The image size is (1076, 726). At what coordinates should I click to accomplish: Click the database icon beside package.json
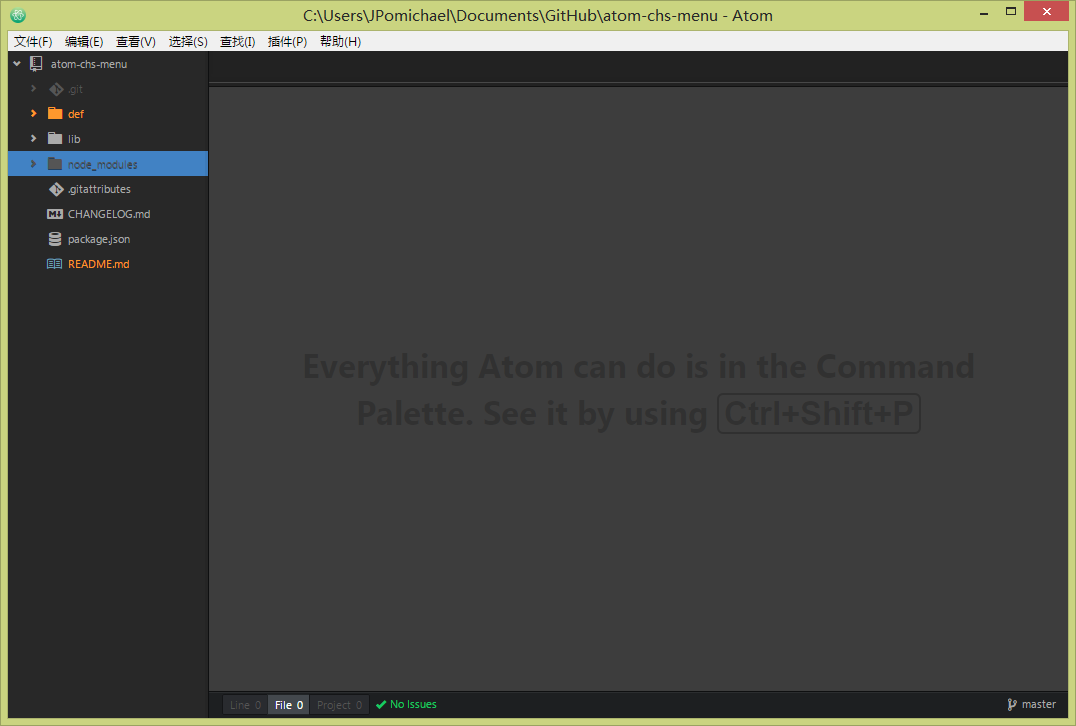(55, 239)
